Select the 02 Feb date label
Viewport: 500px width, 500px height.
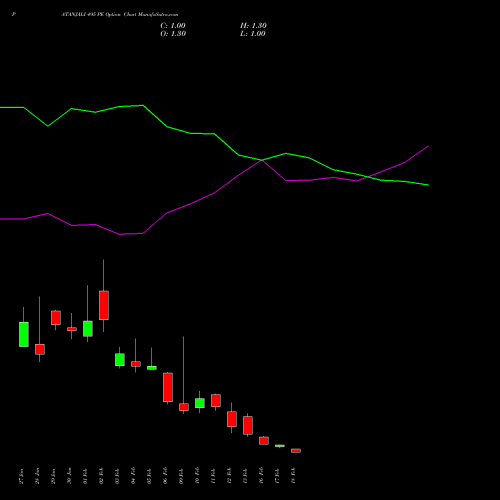point(101,476)
